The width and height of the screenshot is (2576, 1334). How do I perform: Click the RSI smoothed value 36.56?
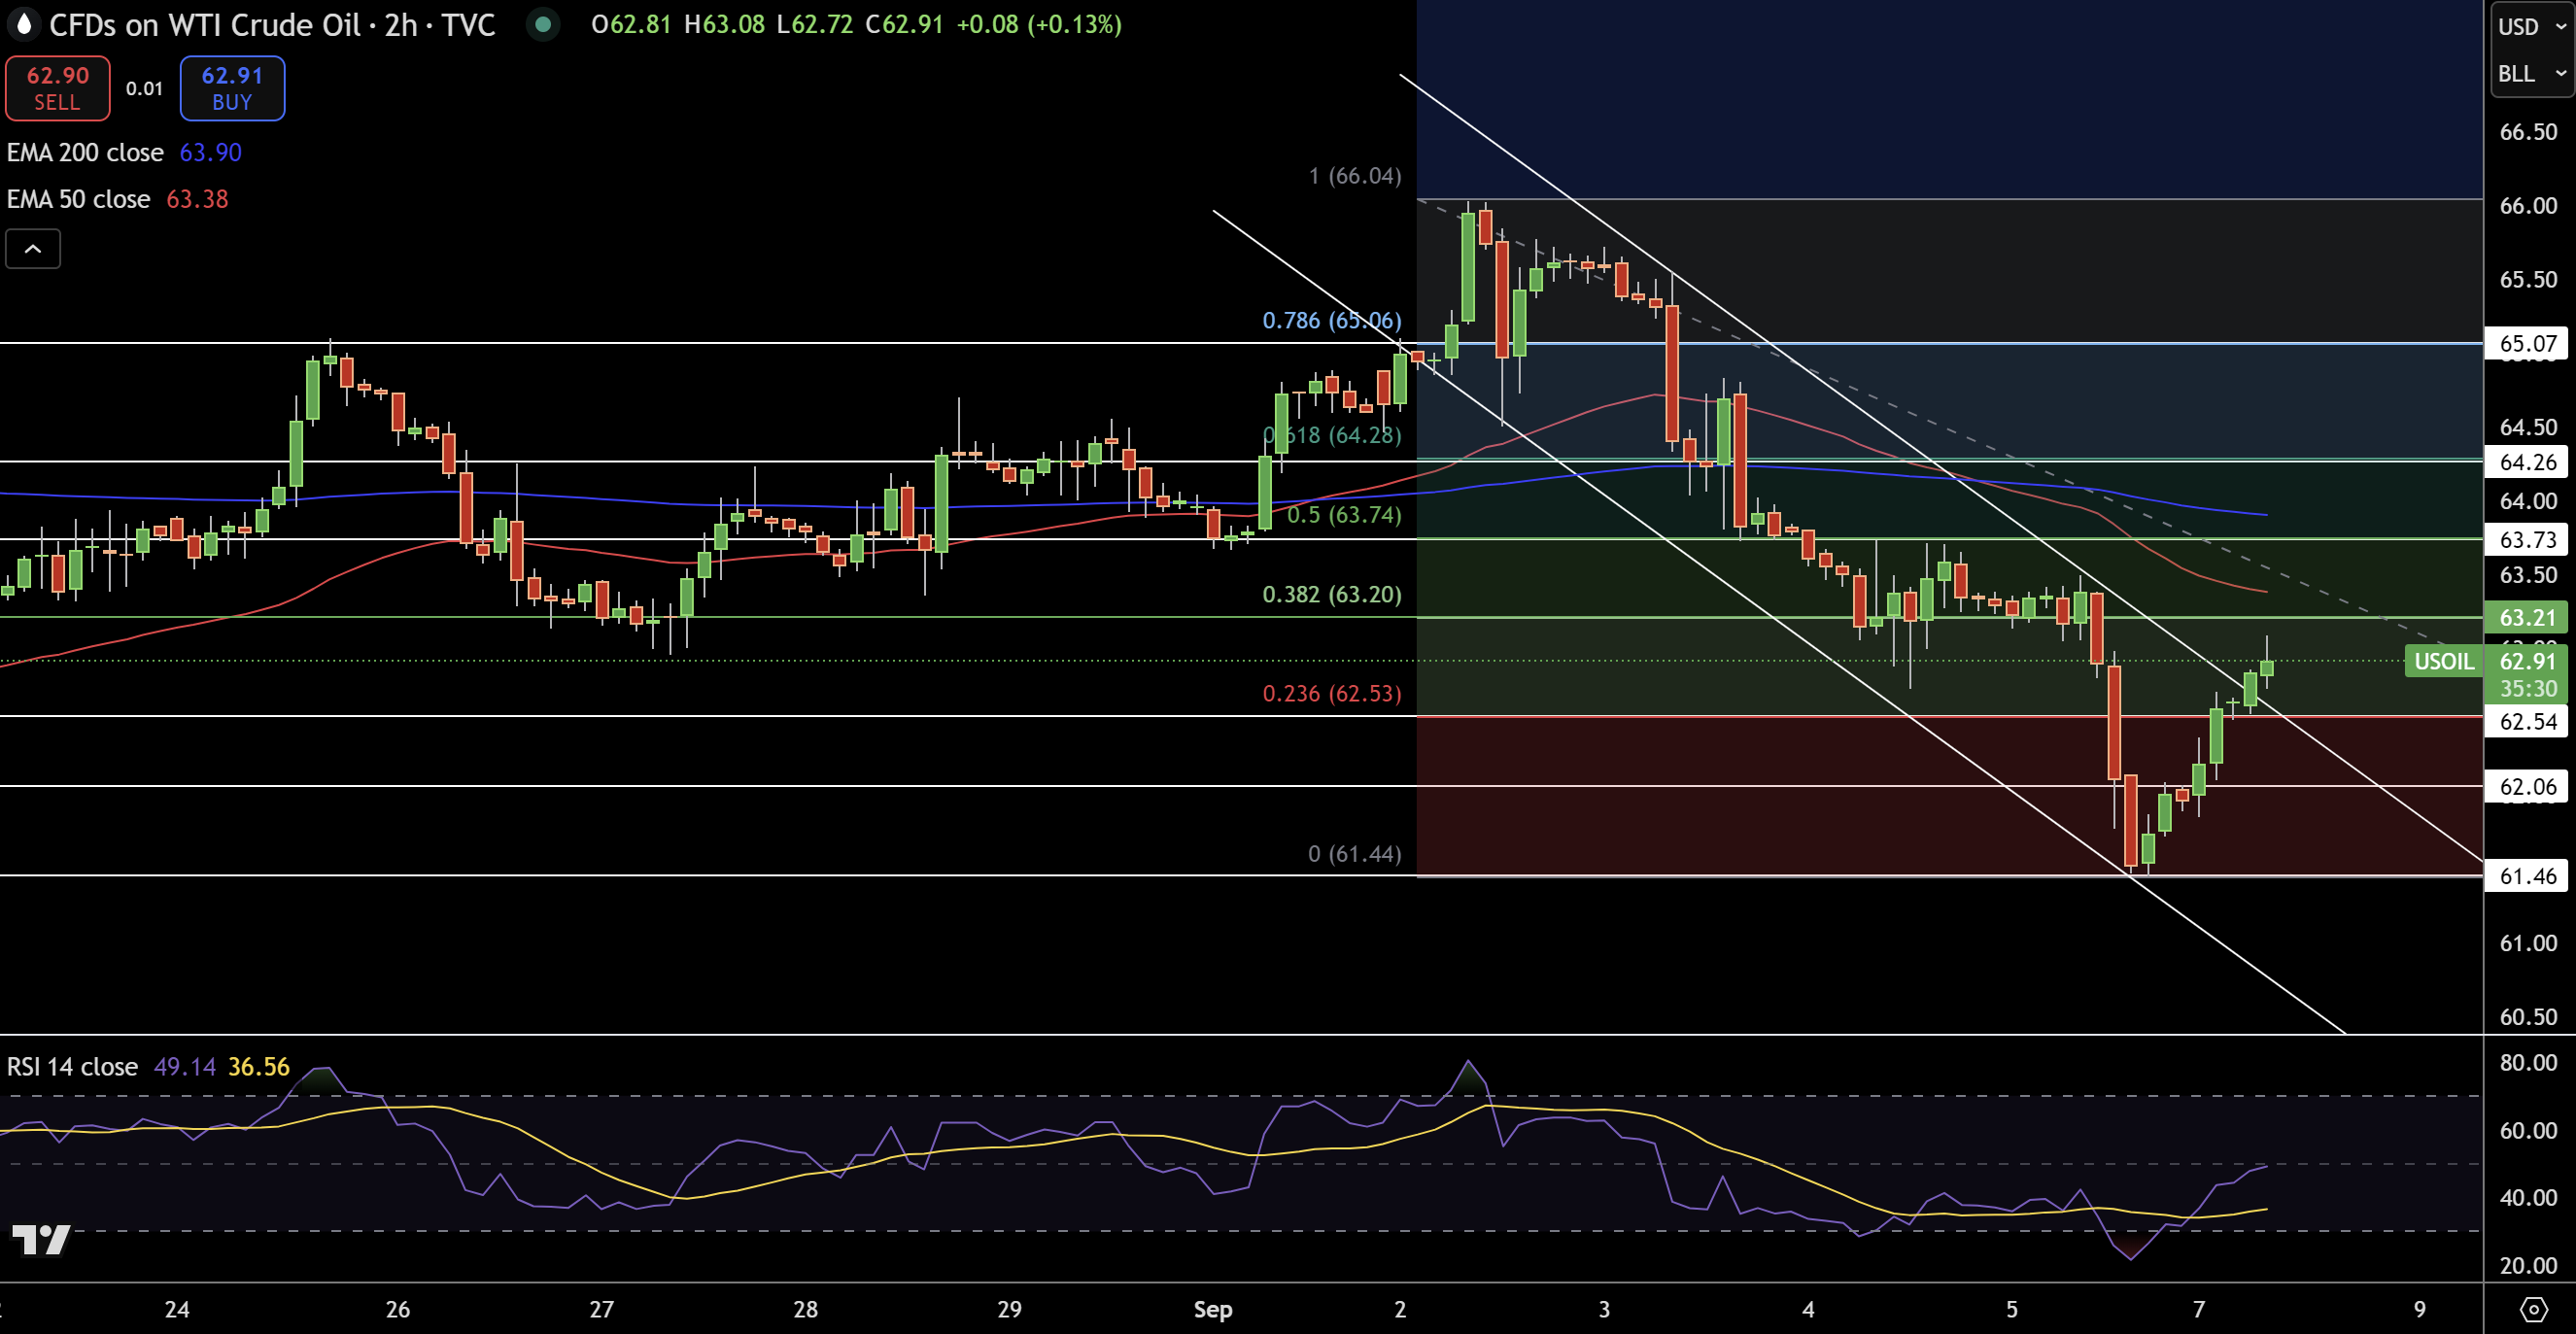[259, 1067]
